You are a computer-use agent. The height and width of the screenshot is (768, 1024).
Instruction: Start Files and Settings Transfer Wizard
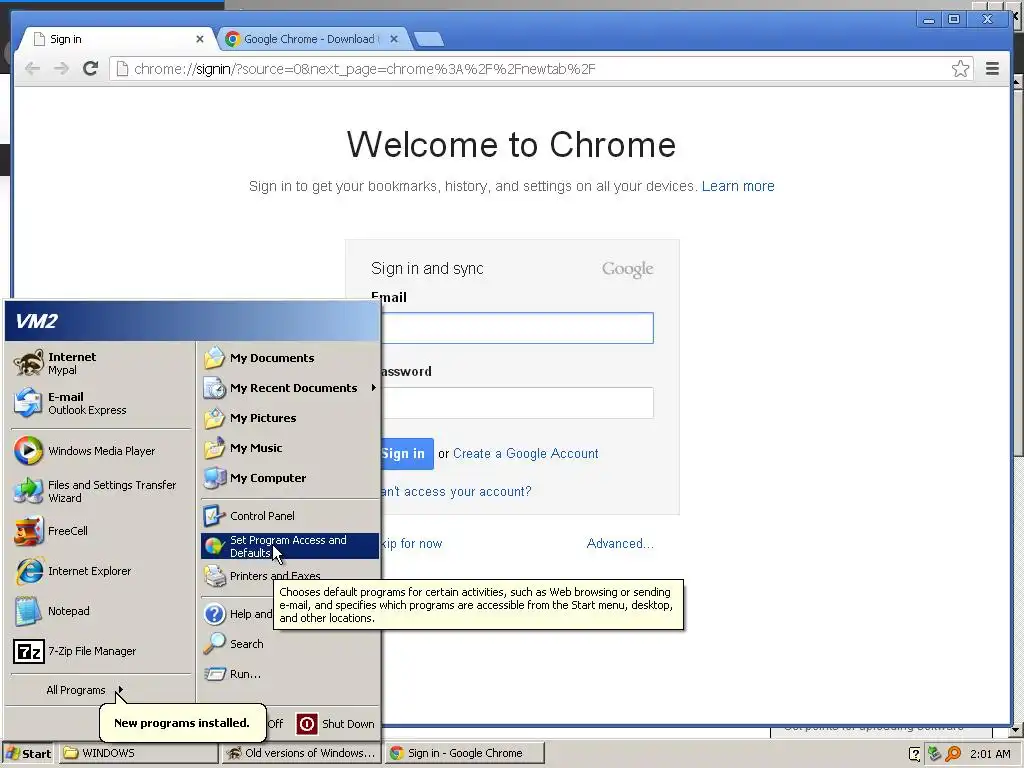[x=101, y=491]
